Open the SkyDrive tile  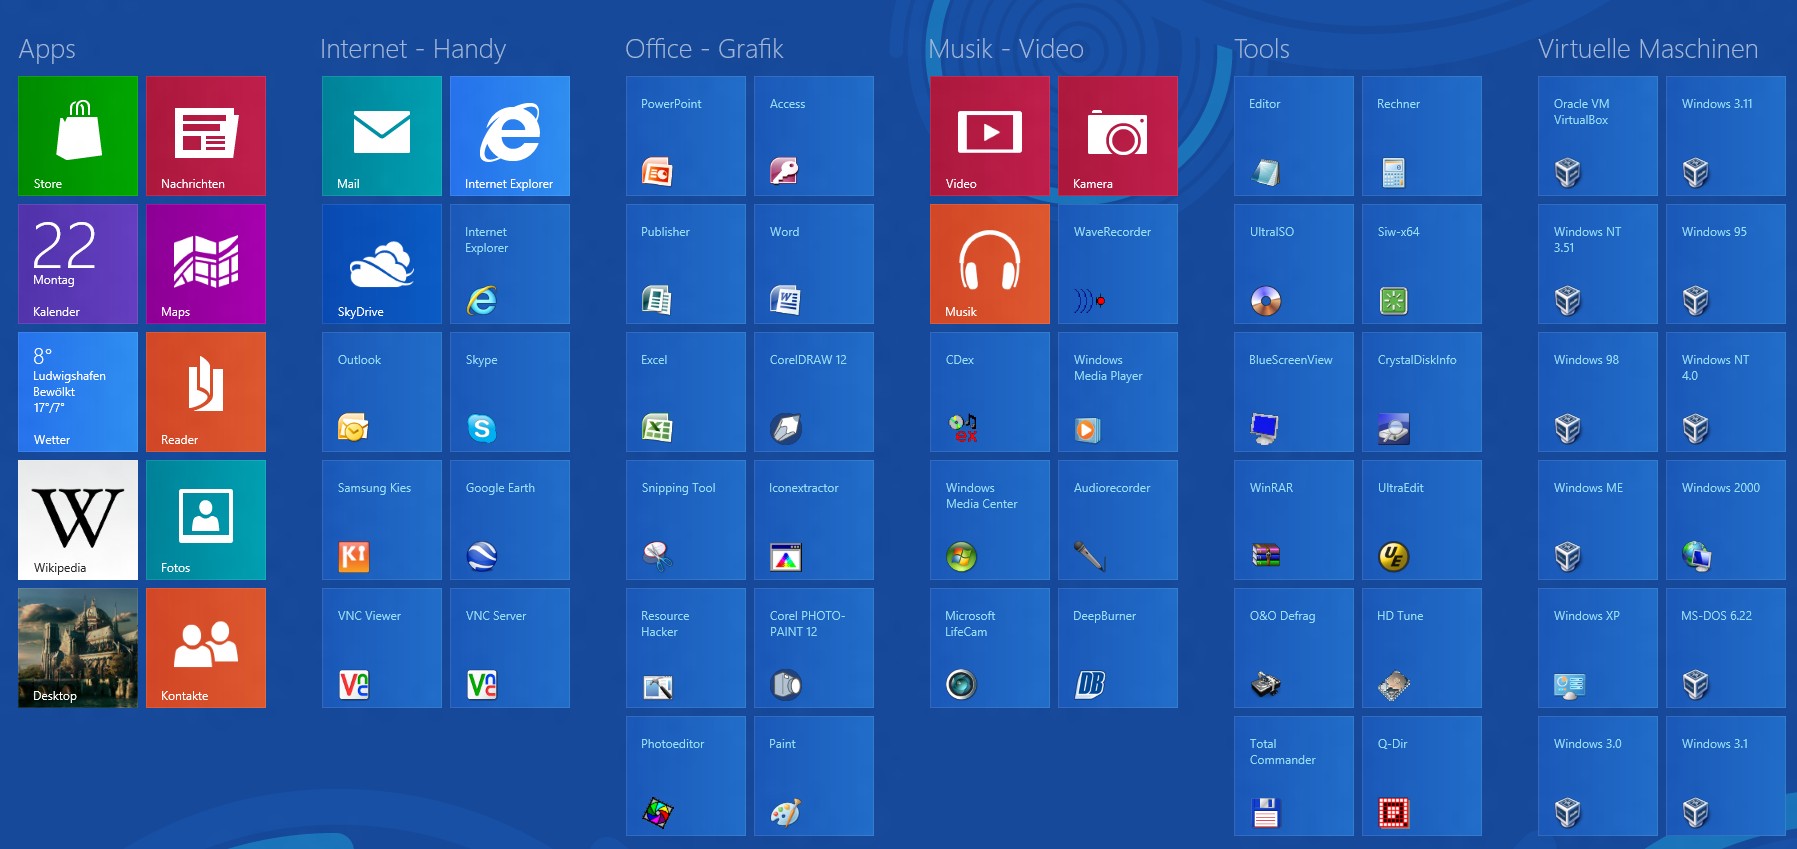pyautogui.click(x=382, y=264)
